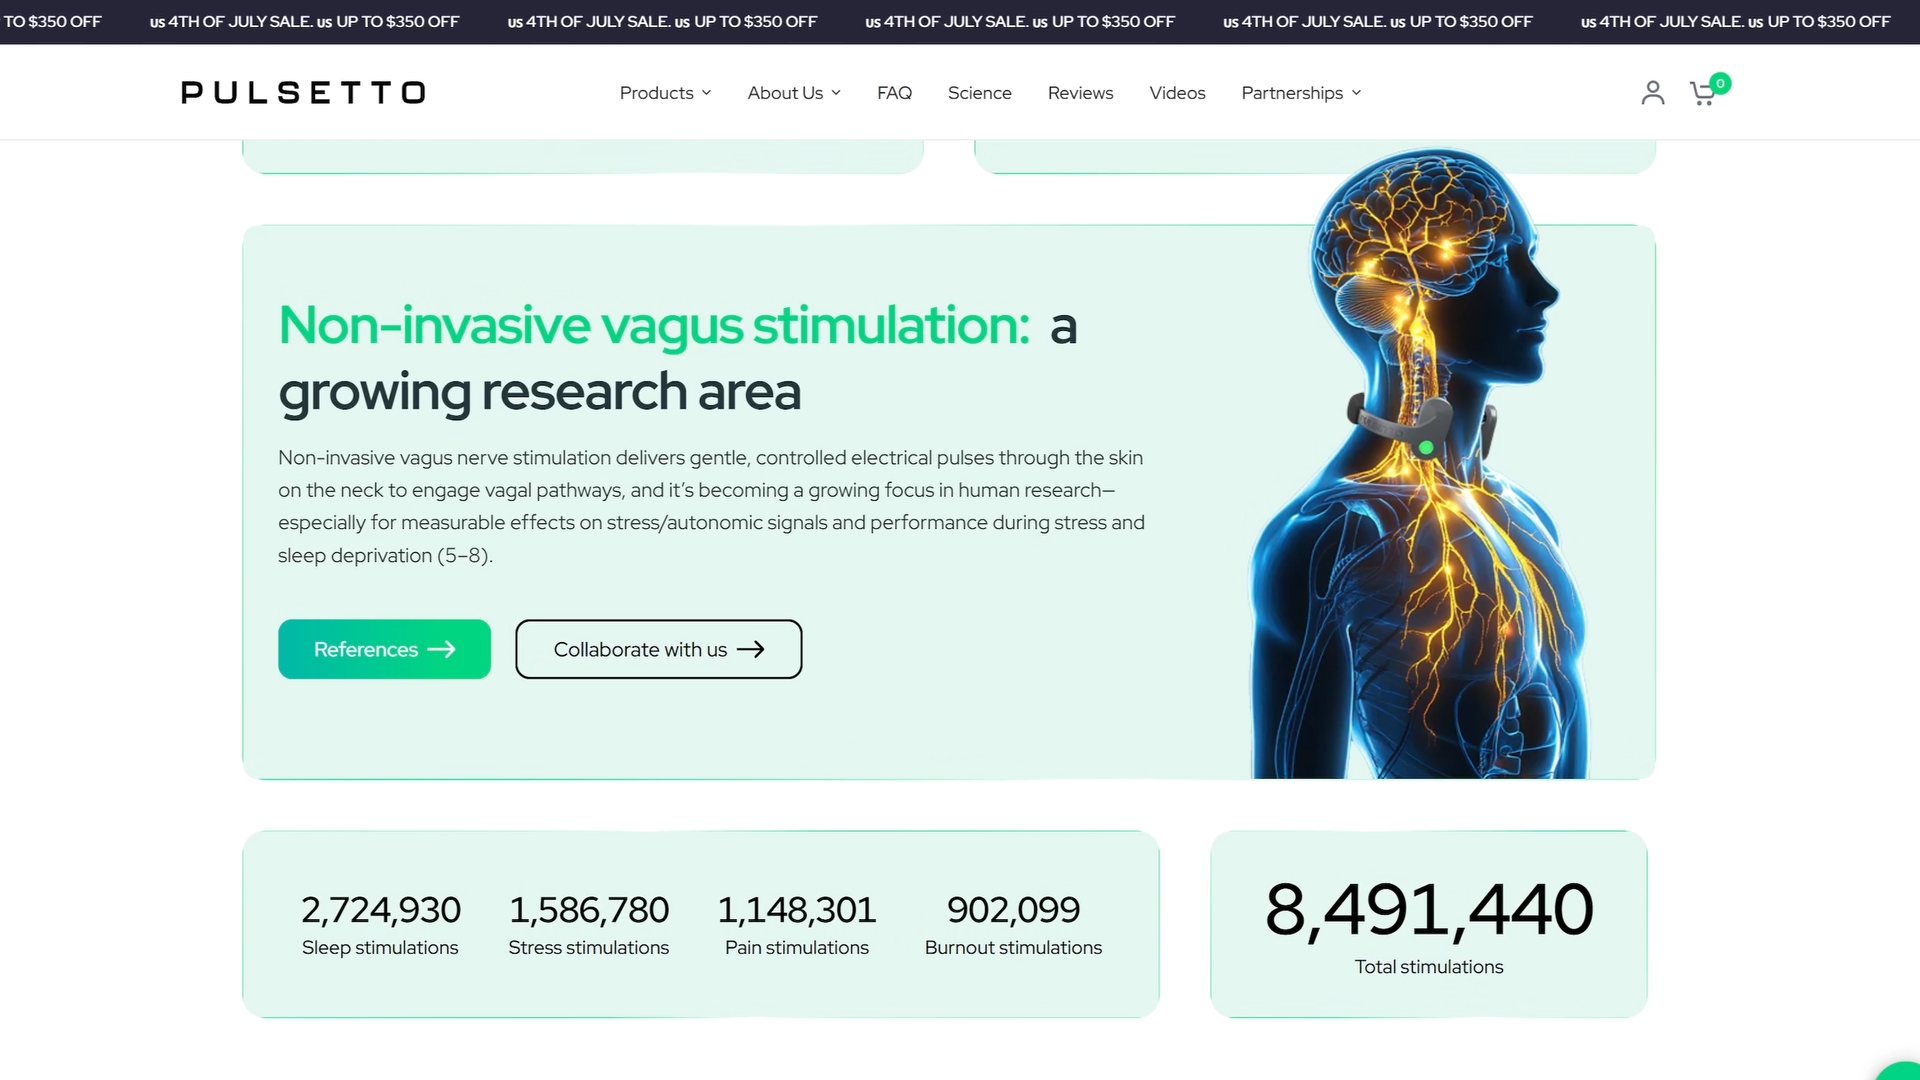Click the vagus nerve body illustration
This screenshot has height=1080, width=1920.
(x=1420, y=465)
